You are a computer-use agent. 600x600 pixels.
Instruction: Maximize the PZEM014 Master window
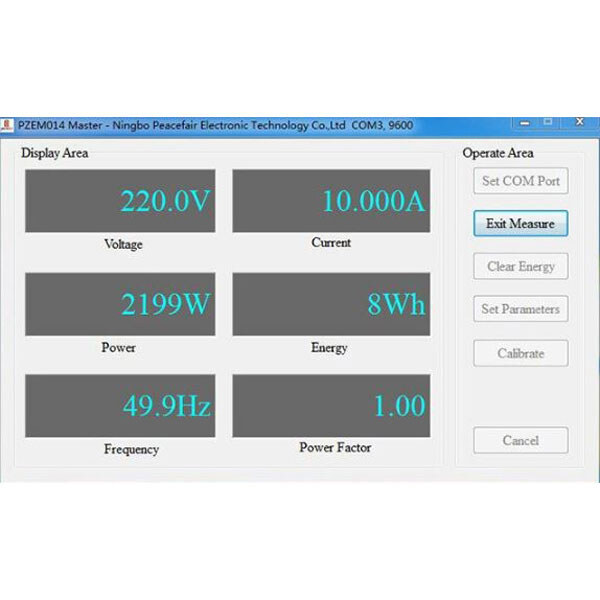(548, 122)
